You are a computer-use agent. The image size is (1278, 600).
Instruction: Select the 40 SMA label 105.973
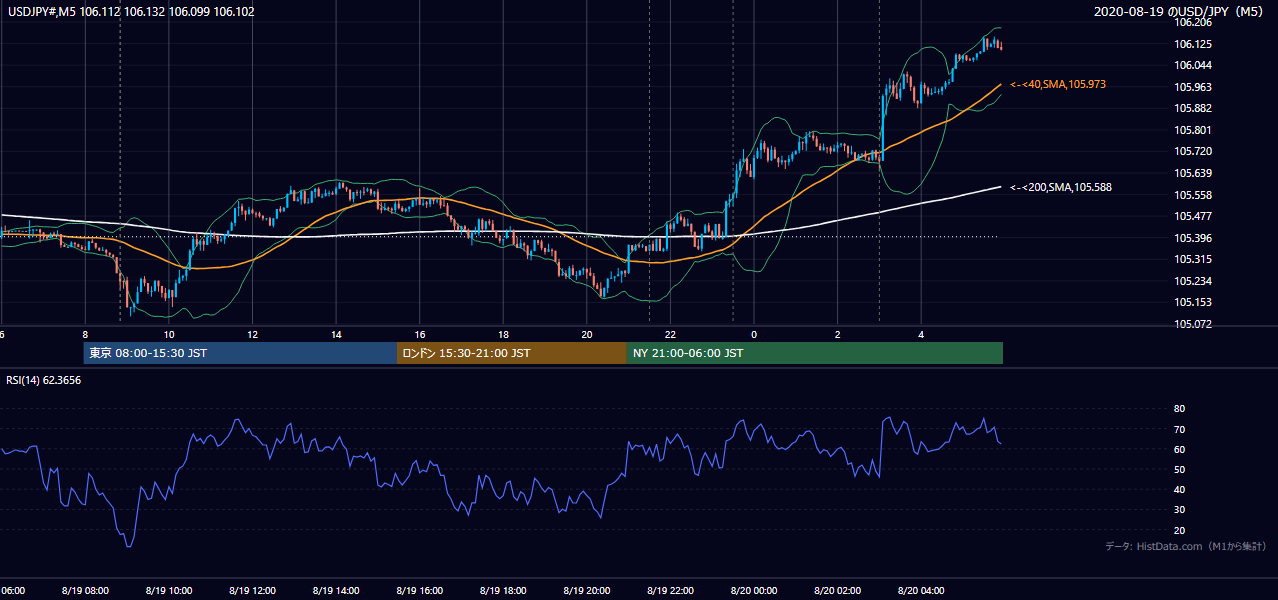[1058, 85]
